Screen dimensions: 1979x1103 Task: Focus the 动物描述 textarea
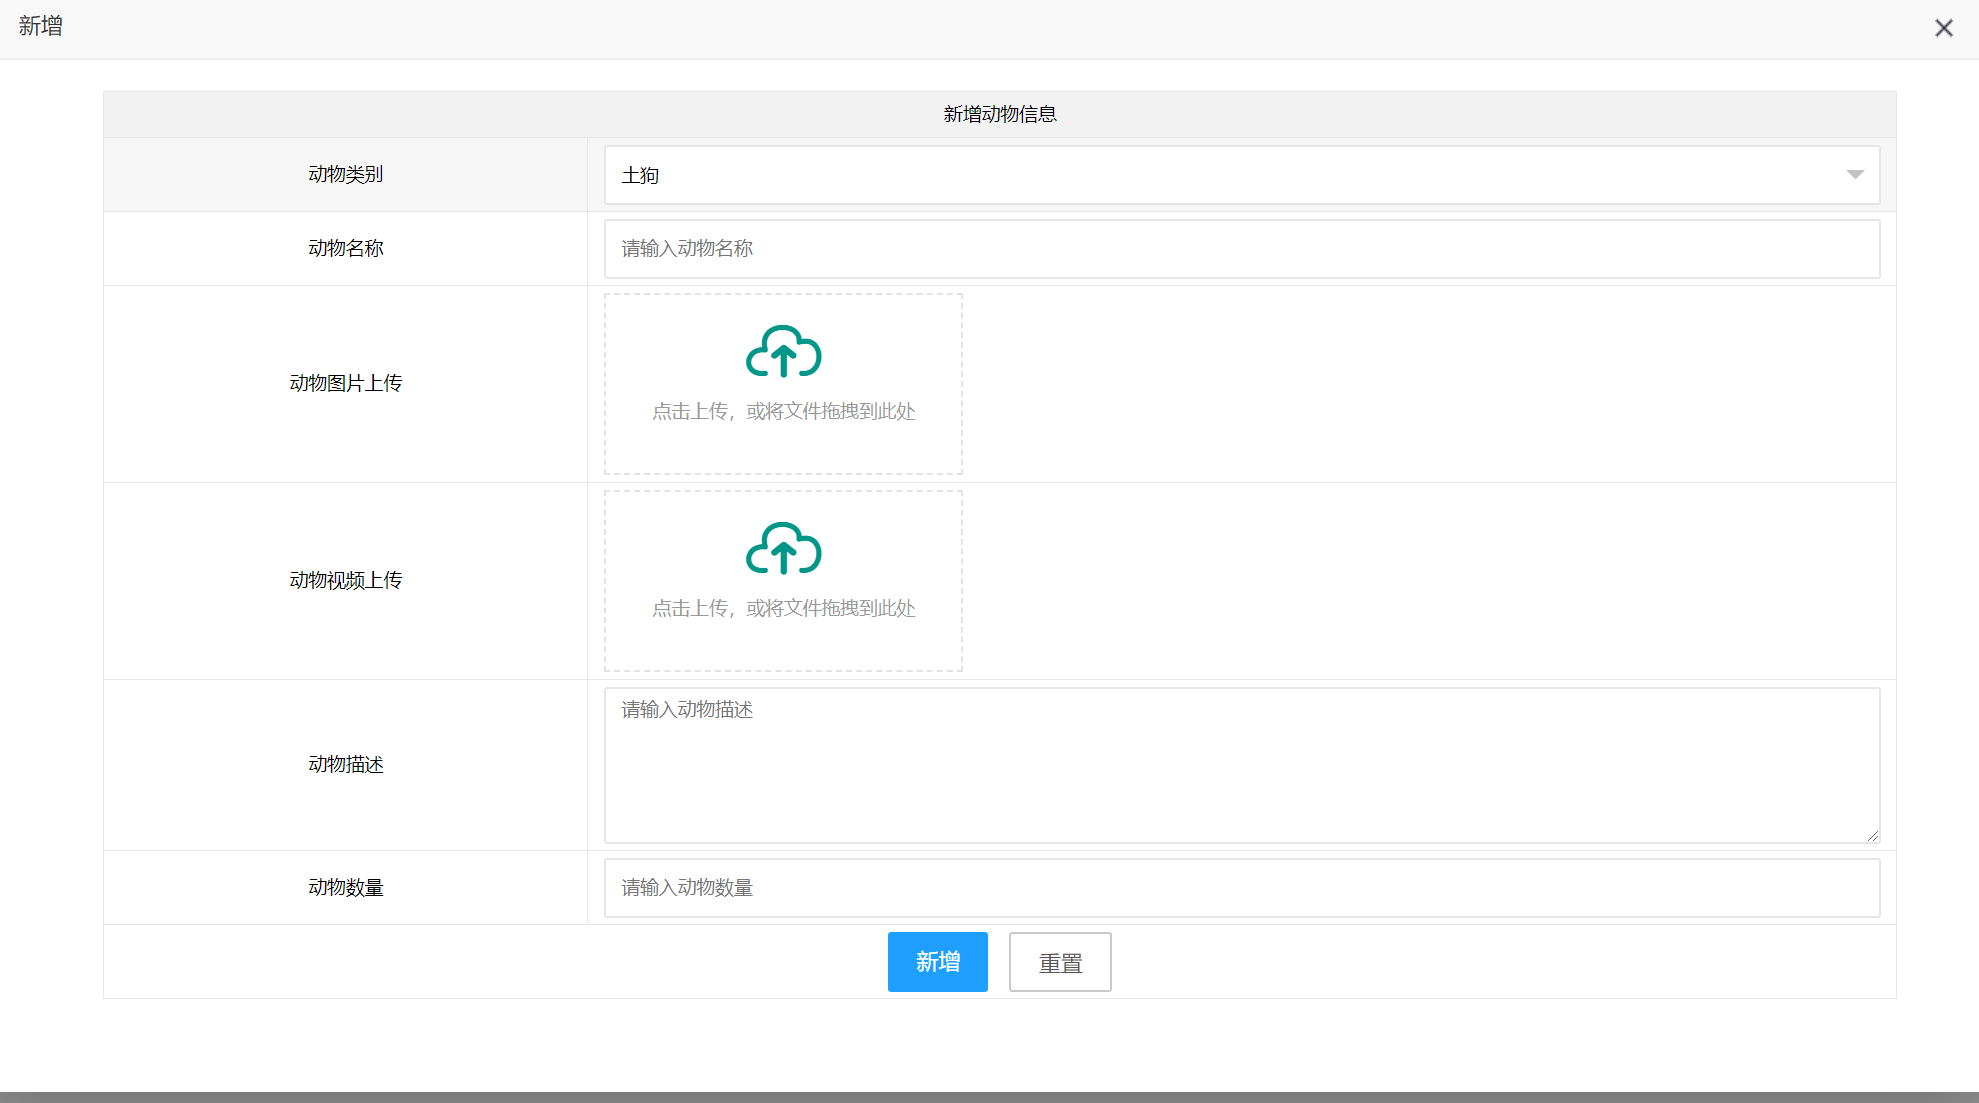(1241, 765)
